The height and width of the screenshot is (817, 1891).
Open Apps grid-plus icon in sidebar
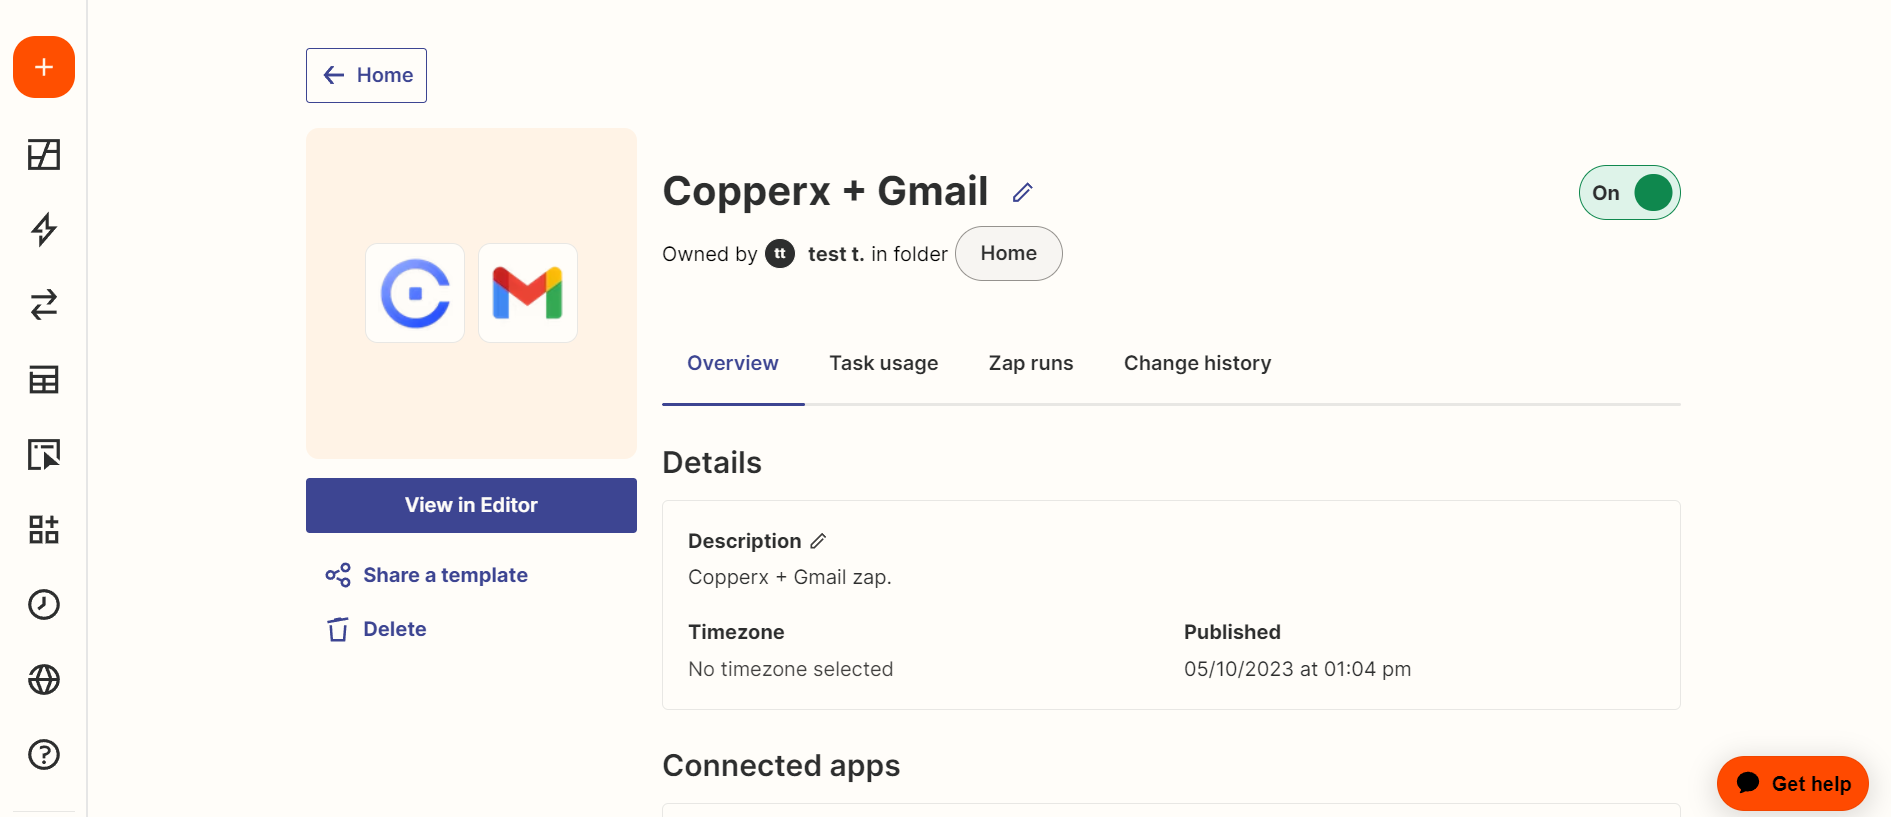pos(44,530)
